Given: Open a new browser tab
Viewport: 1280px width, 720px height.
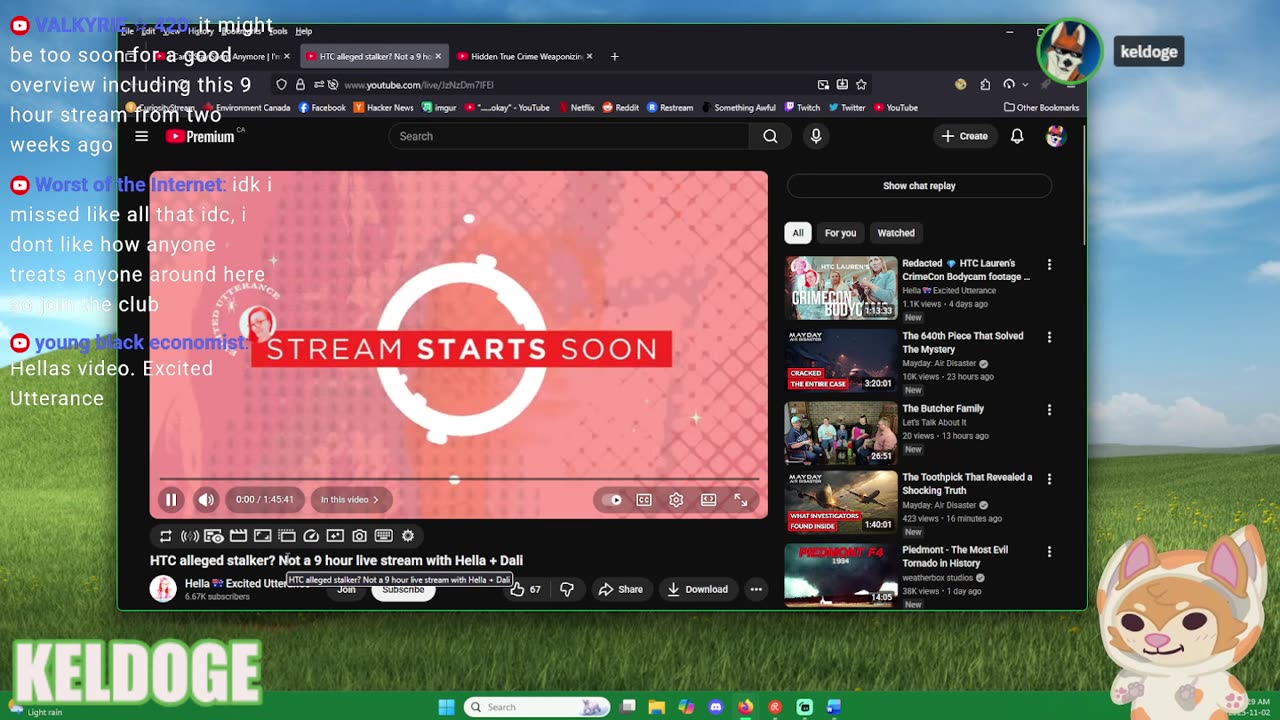Looking at the screenshot, I should 614,56.
